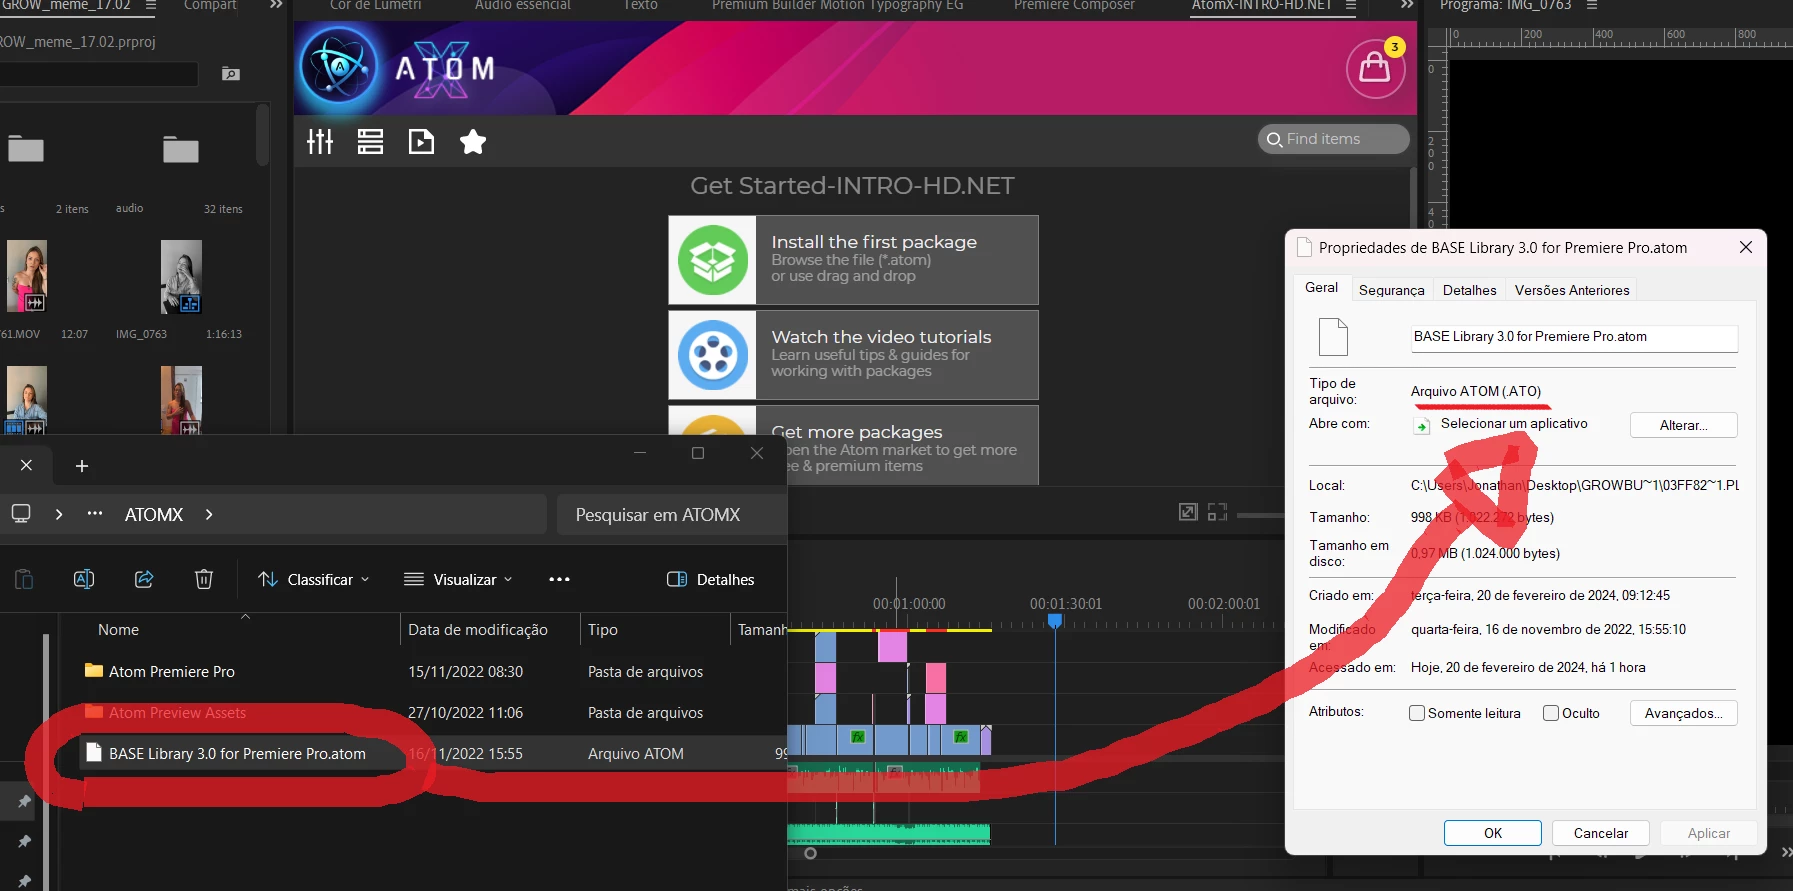Click the paste clipboard icon in Explorer
Image resolution: width=1793 pixels, height=891 pixels.
point(24,579)
